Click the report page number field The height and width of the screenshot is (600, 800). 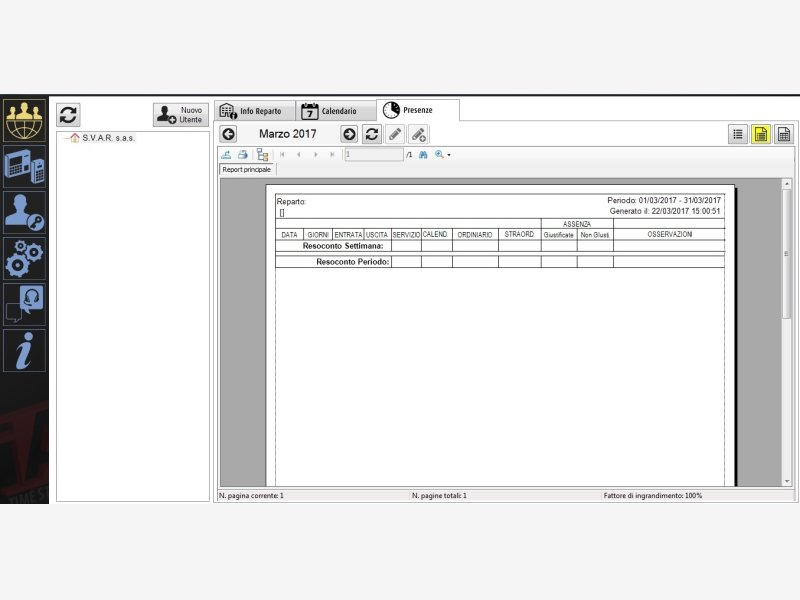(x=373, y=155)
